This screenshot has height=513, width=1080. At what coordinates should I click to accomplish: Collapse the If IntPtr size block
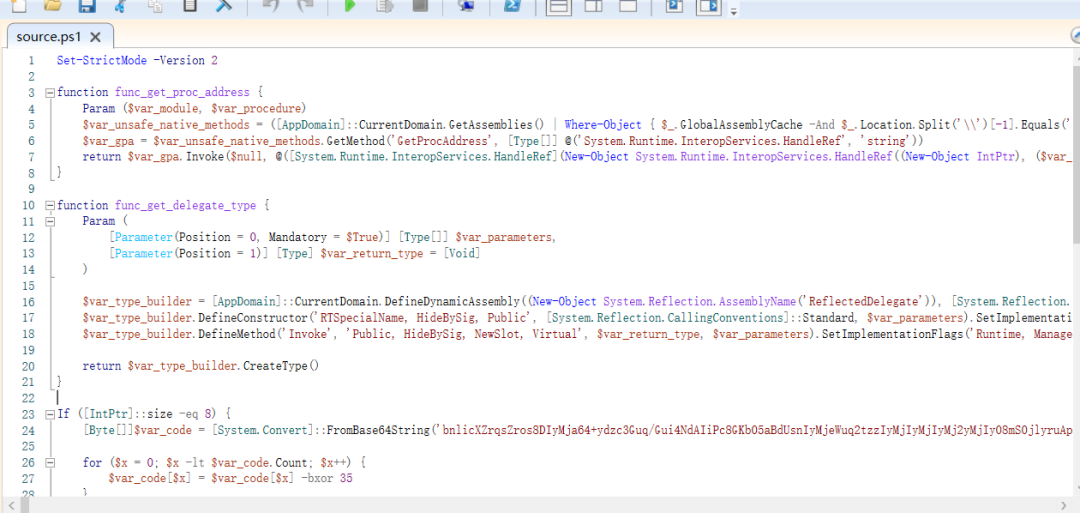pyautogui.click(x=50, y=415)
